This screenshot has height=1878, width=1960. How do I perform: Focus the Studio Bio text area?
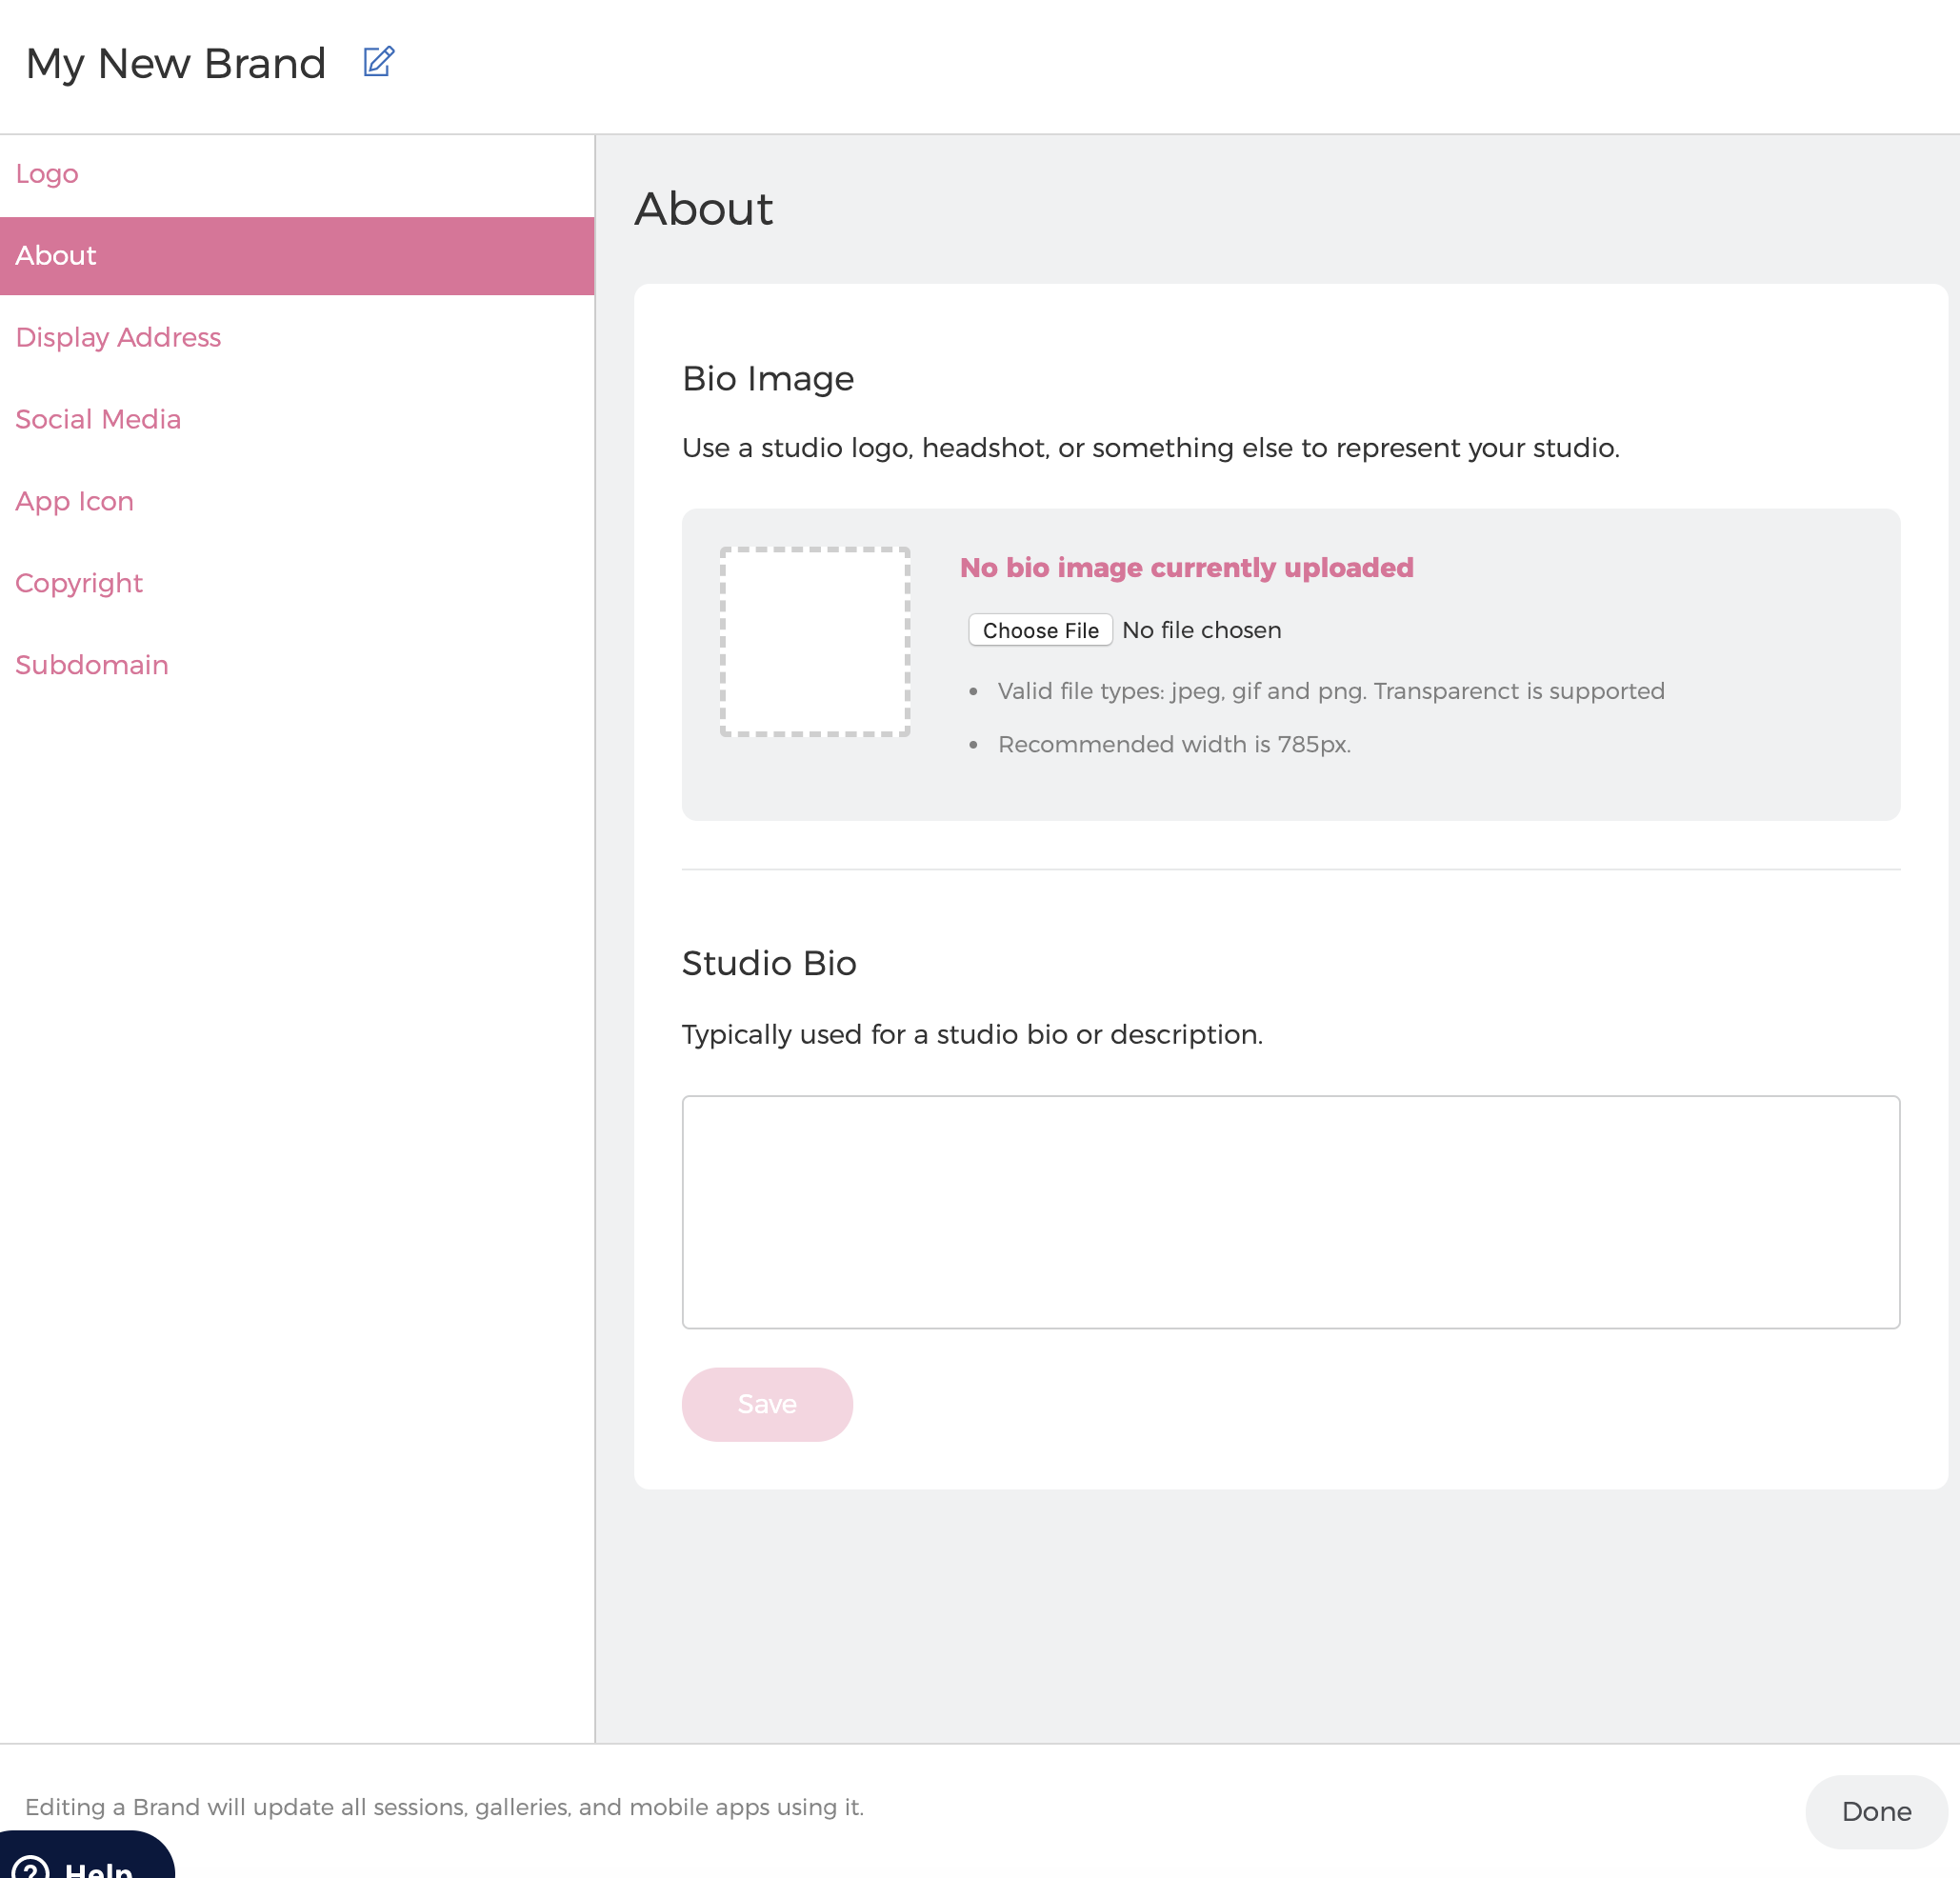(1290, 1212)
